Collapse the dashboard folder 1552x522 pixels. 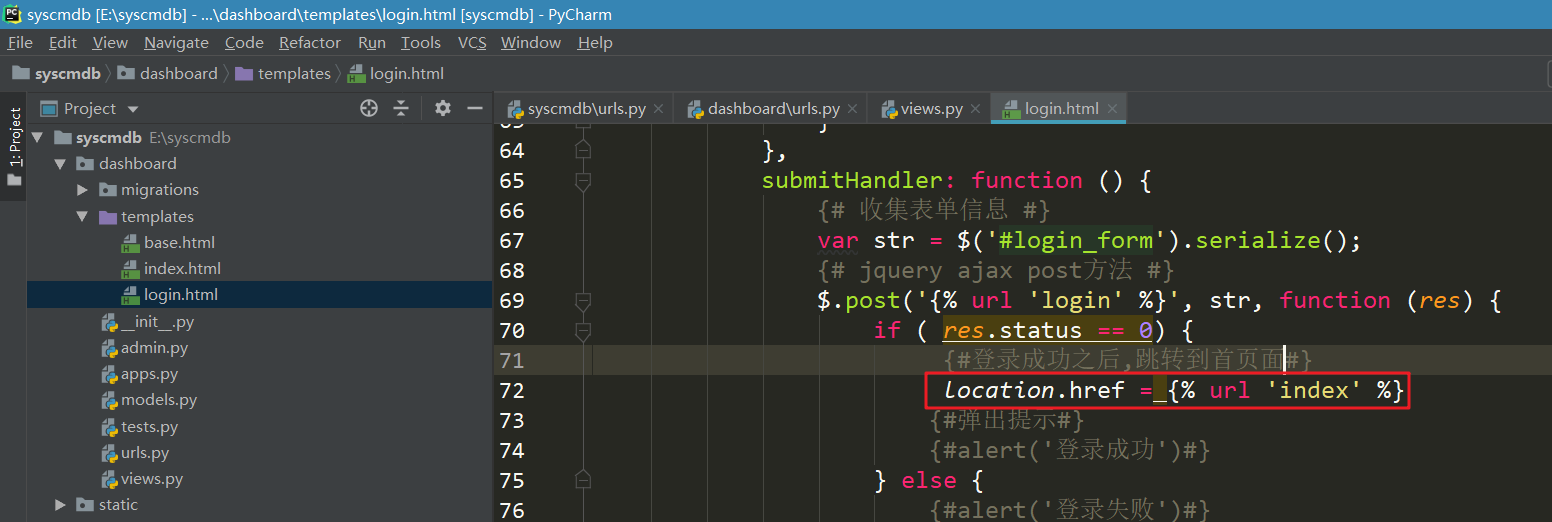point(61,163)
